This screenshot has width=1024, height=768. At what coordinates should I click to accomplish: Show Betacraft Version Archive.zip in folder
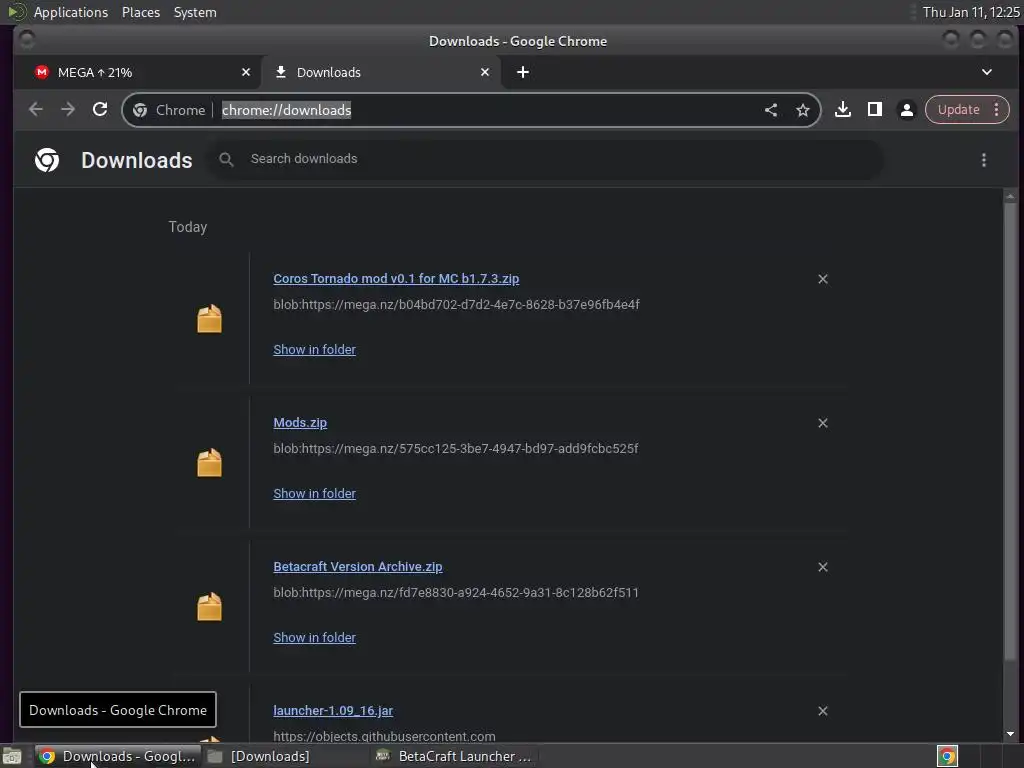[x=315, y=637]
